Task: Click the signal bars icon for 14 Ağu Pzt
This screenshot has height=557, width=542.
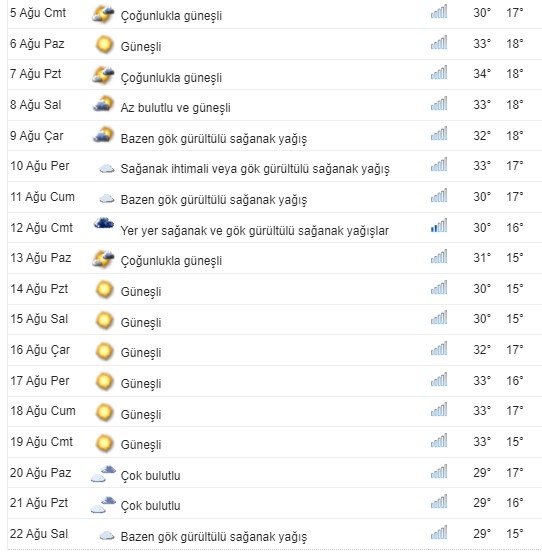Action: (x=439, y=287)
